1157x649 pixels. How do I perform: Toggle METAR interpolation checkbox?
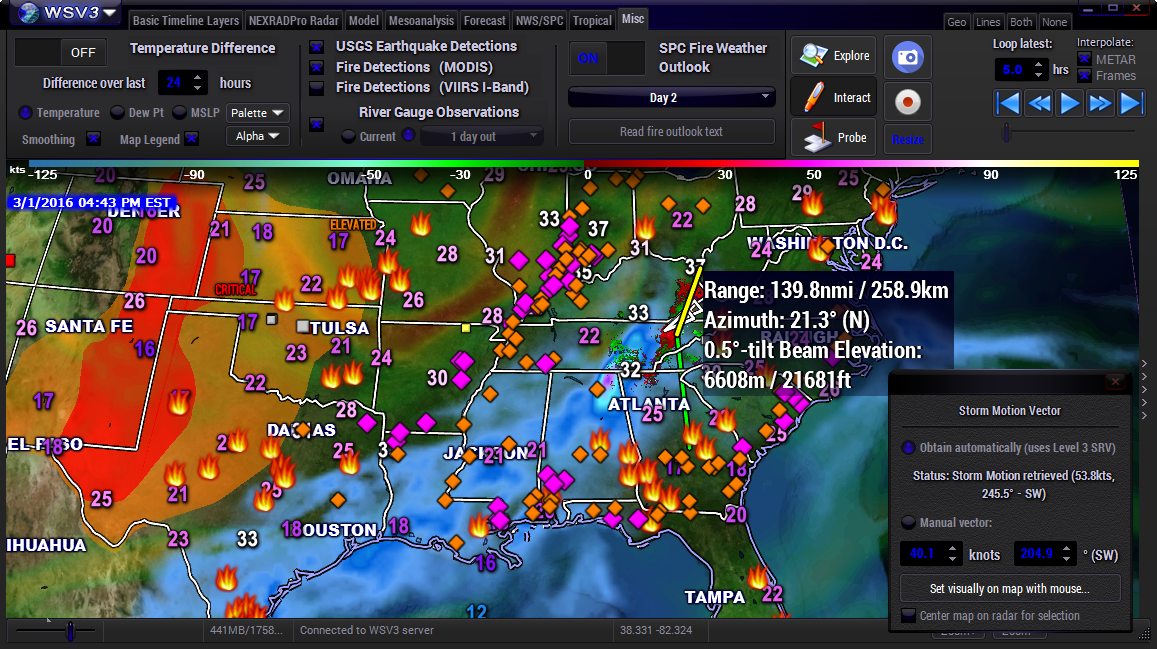(1084, 59)
